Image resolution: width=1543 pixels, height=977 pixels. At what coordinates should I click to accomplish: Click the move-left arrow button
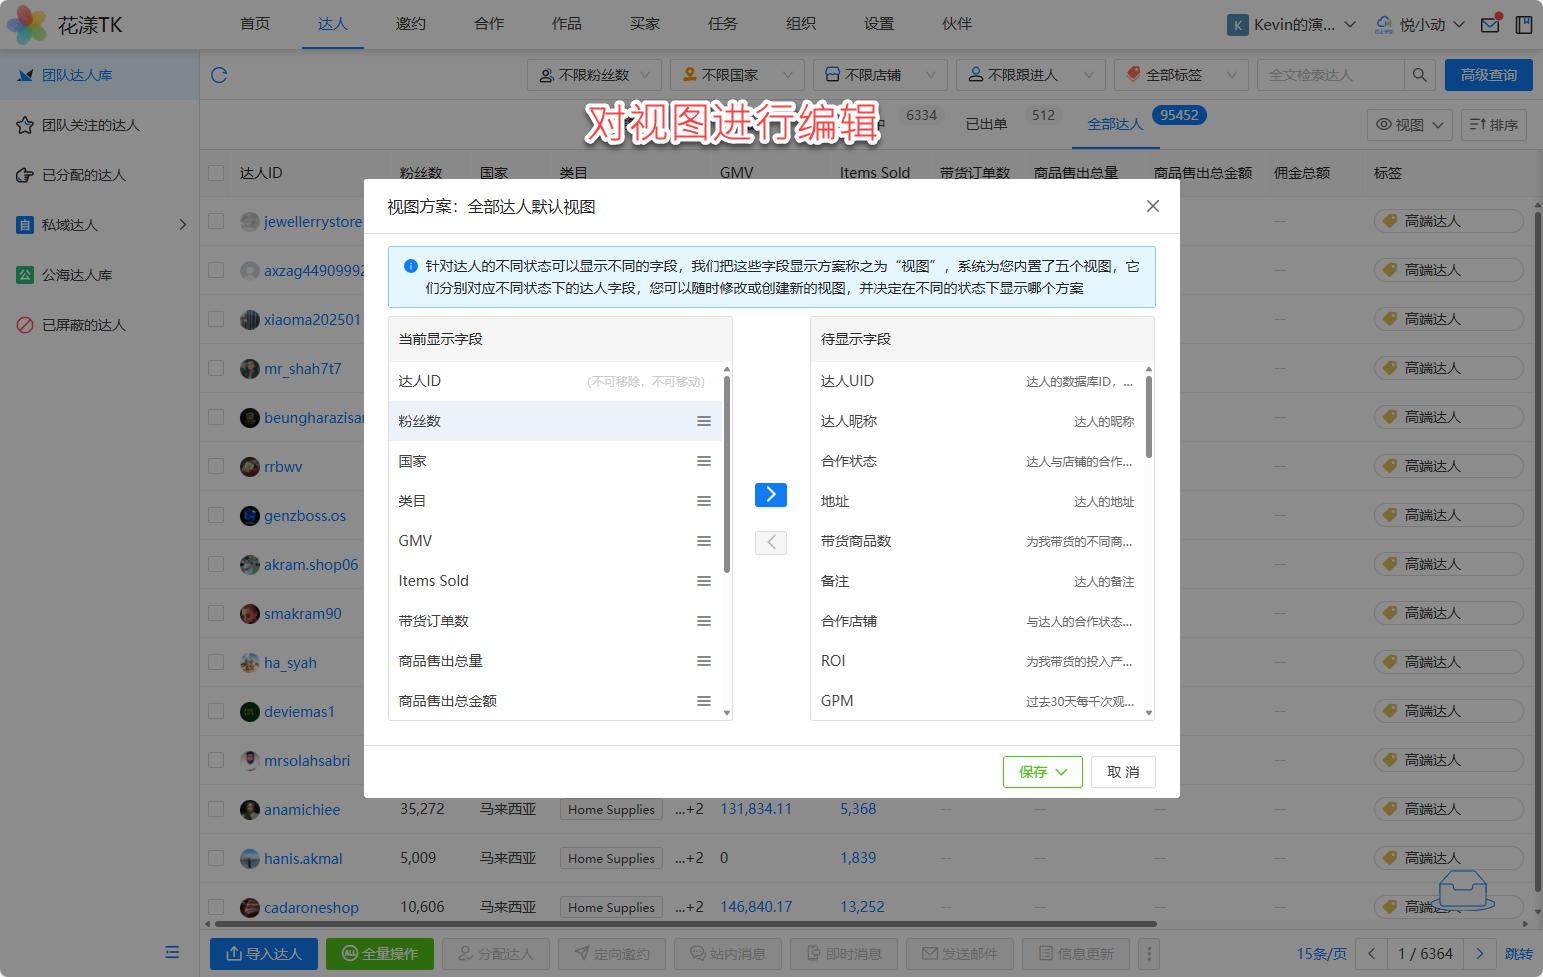point(770,543)
